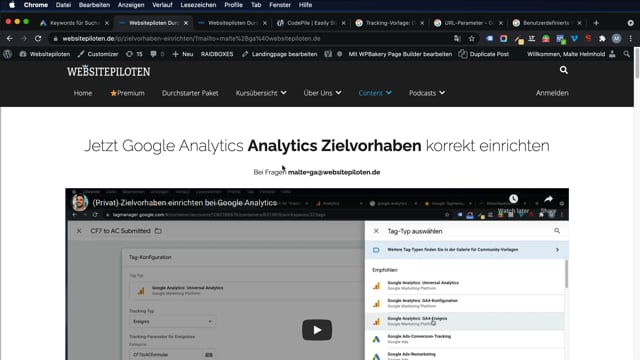Open Websitepiloten admin bar item
640x360 pixels.
[44, 54]
